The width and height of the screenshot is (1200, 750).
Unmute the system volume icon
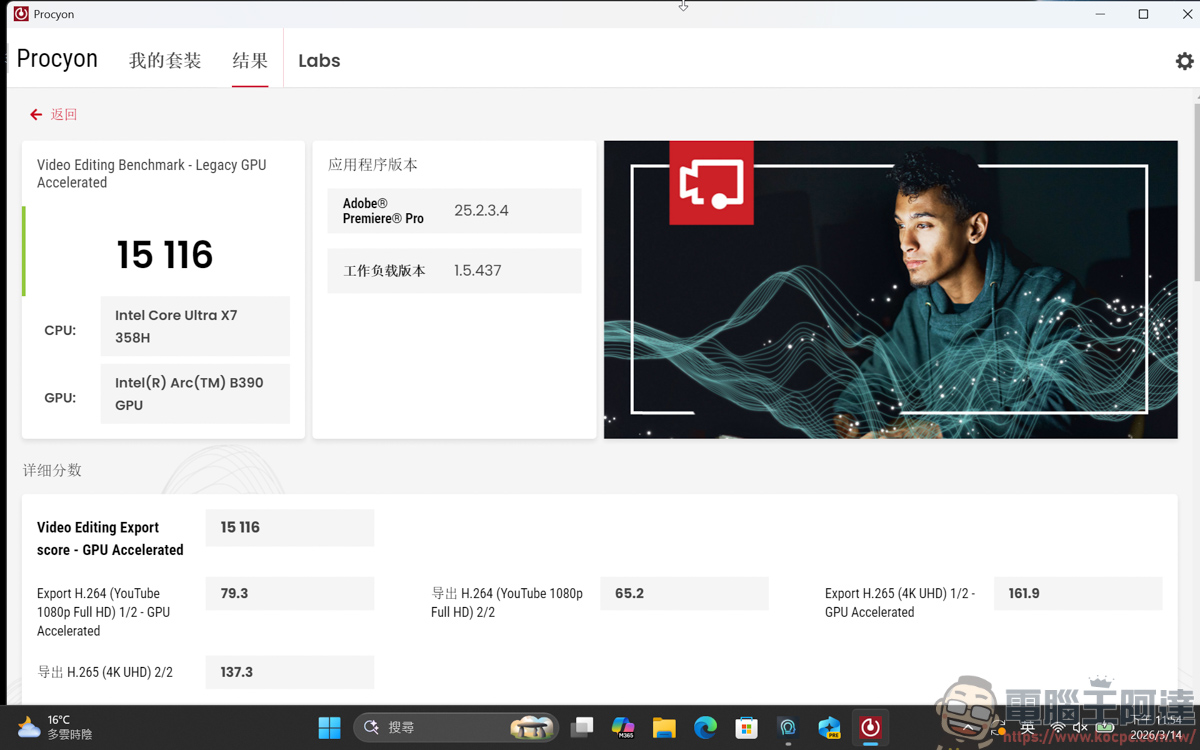1079,727
